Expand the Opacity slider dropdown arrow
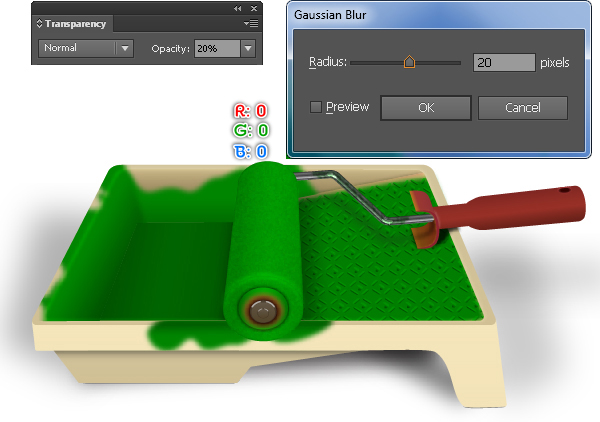Image resolution: width=600 pixels, height=422 pixels. pyautogui.click(x=248, y=49)
